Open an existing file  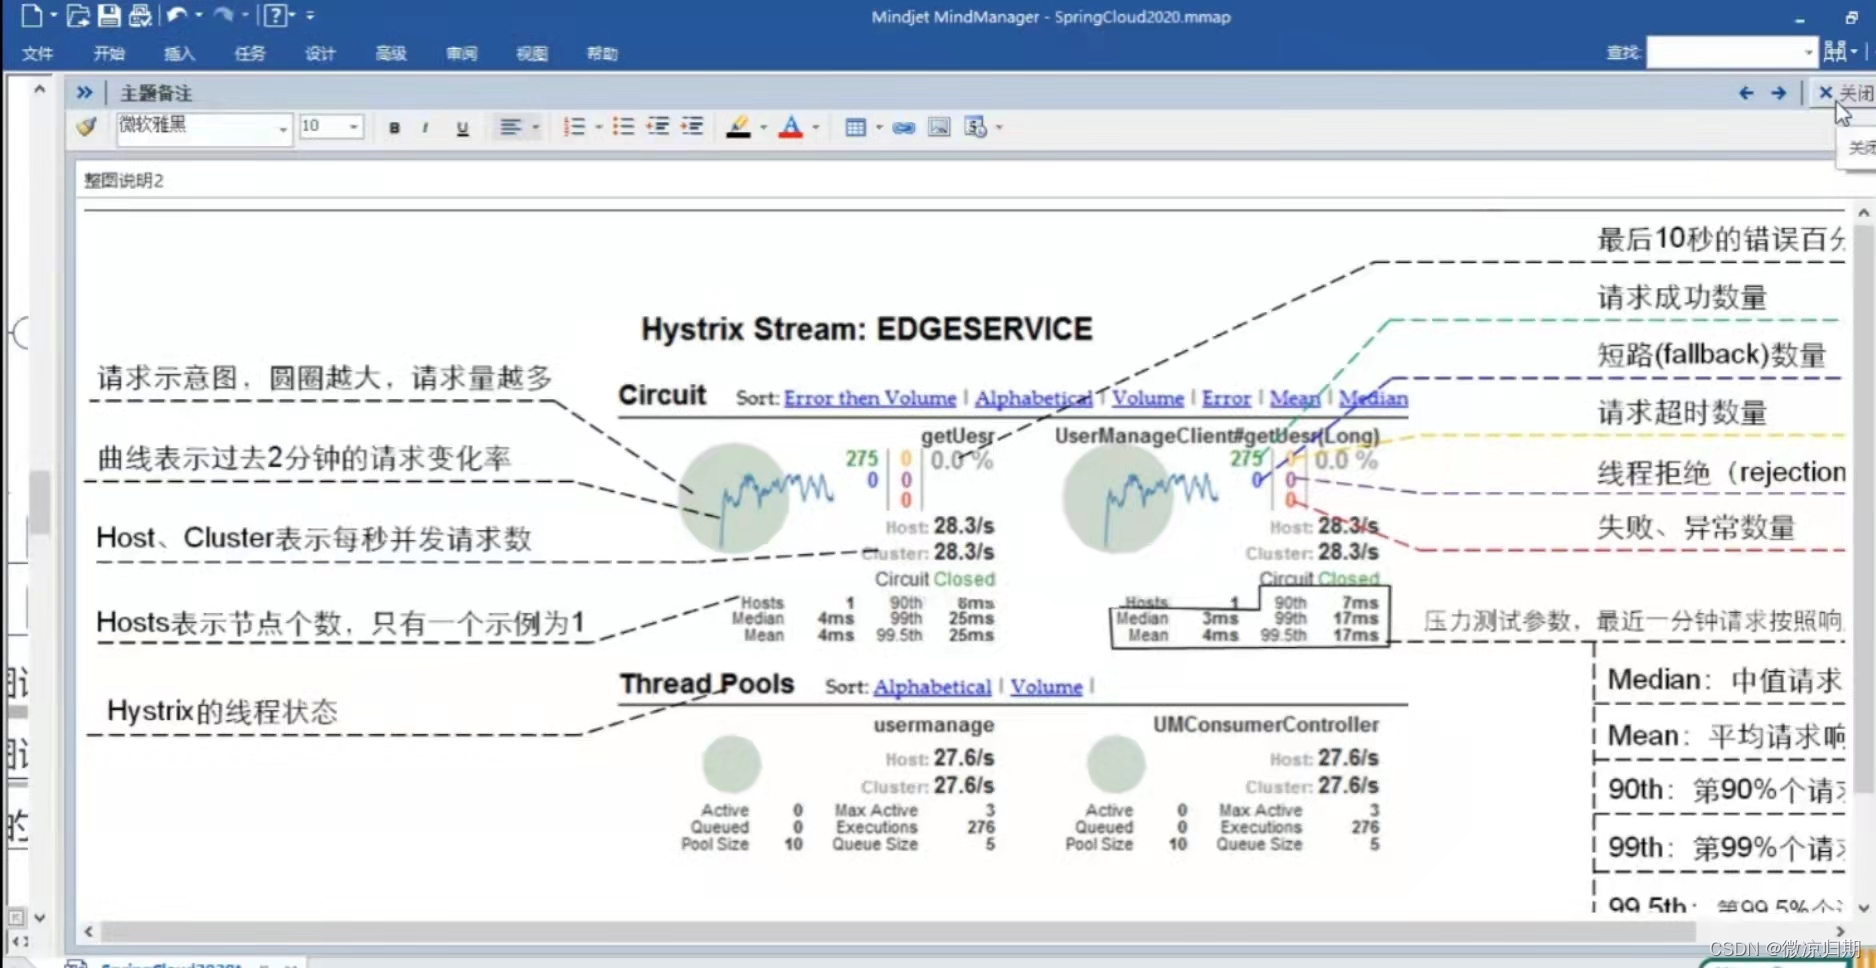[x=77, y=15]
